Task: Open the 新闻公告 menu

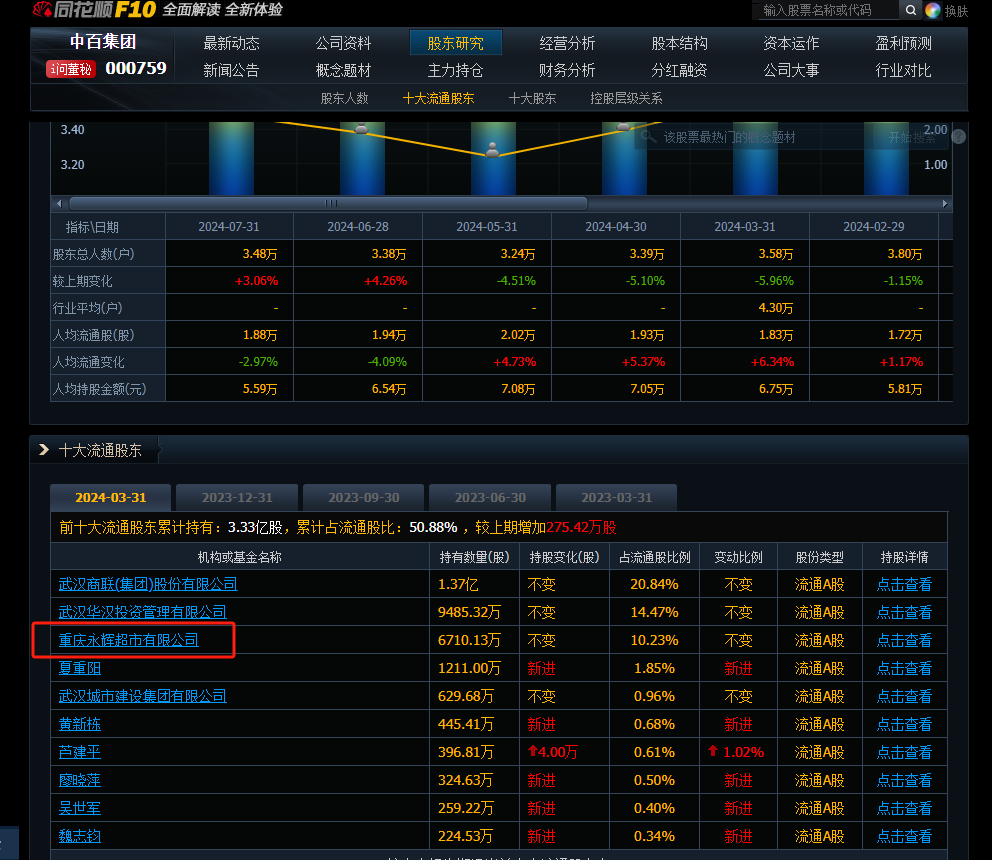Action: (x=232, y=70)
